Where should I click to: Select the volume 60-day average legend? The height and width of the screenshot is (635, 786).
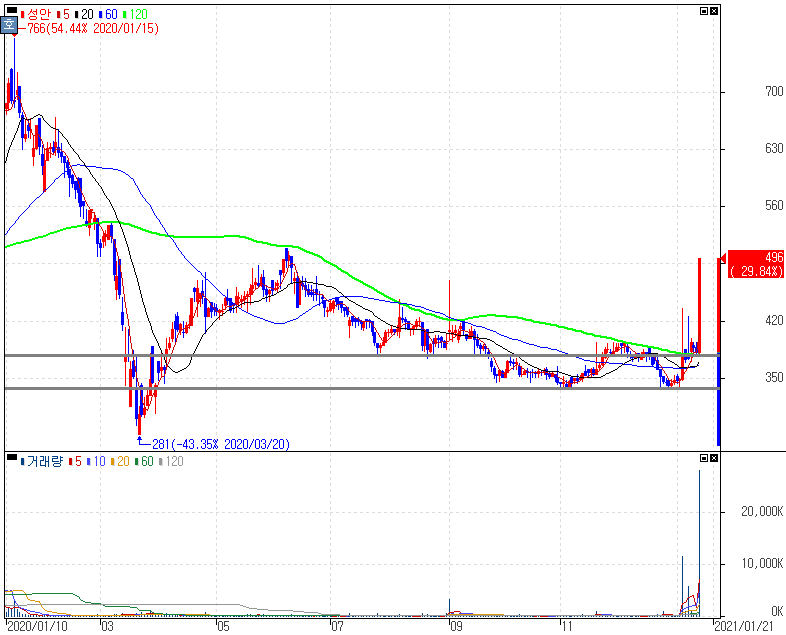[144, 461]
